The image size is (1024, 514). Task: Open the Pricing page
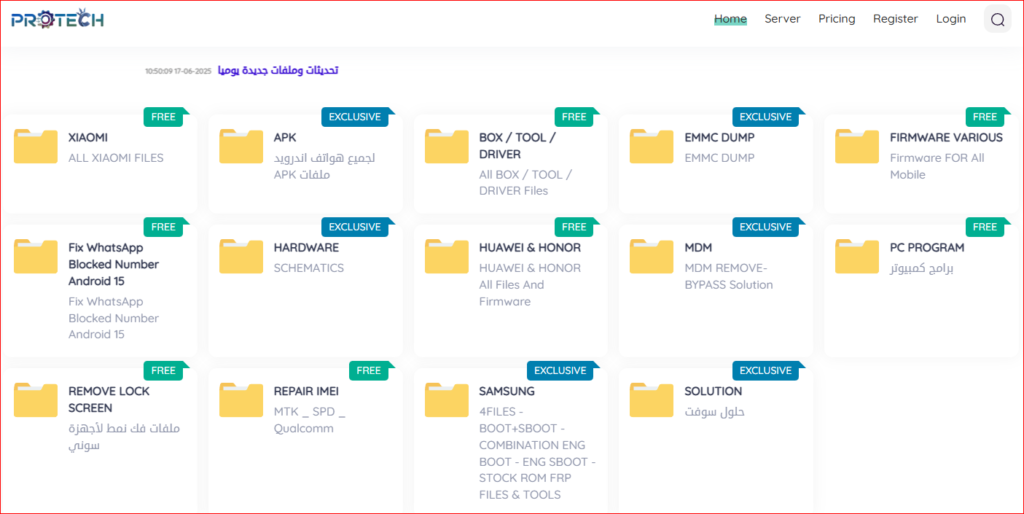click(x=837, y=19)
